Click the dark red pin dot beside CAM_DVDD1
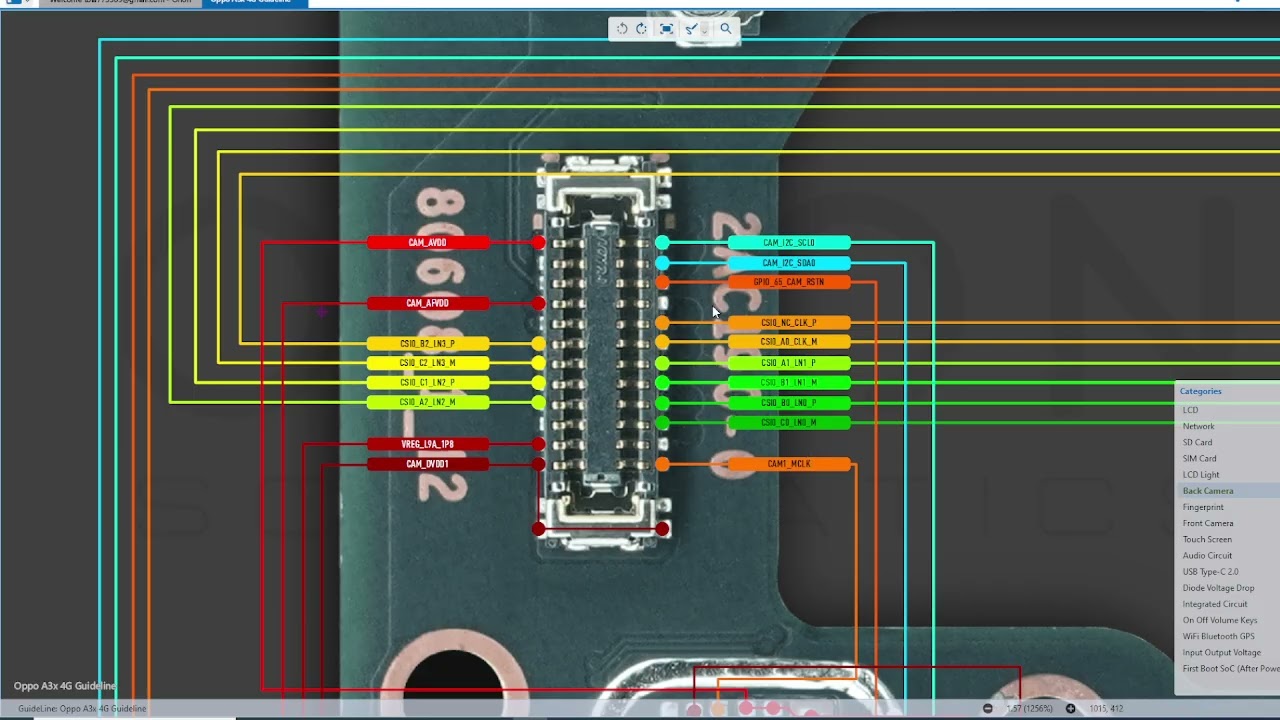The image size is (1280, 720). (539, 464)
